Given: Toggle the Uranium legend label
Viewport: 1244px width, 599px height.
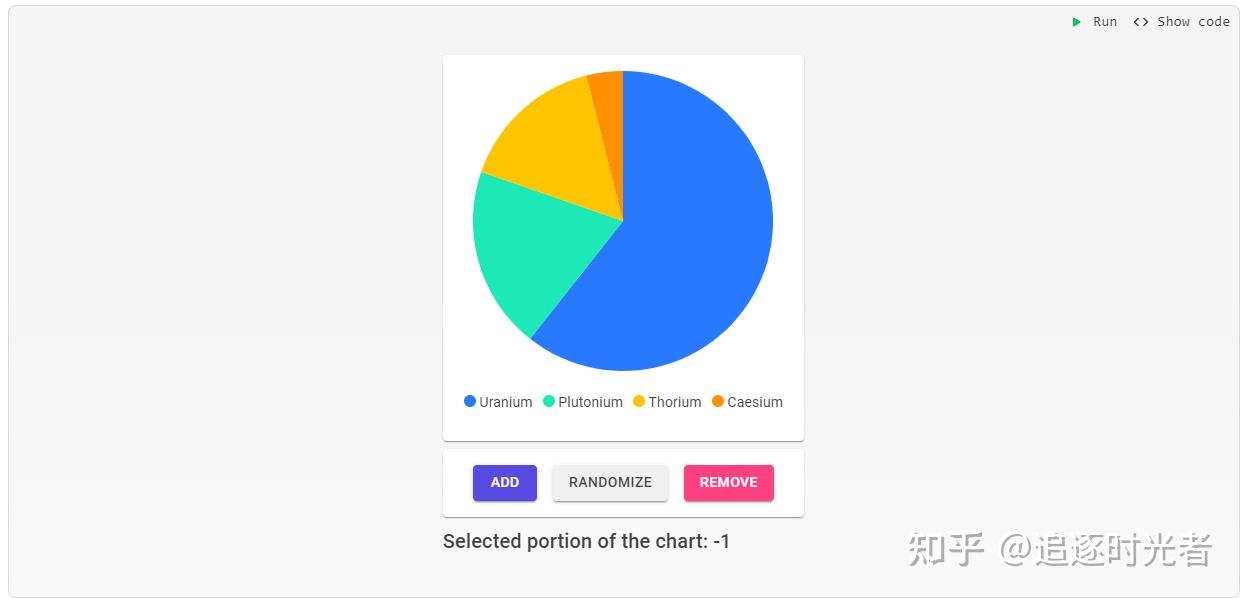Looking at the screenshot, I should coord(505,402).
